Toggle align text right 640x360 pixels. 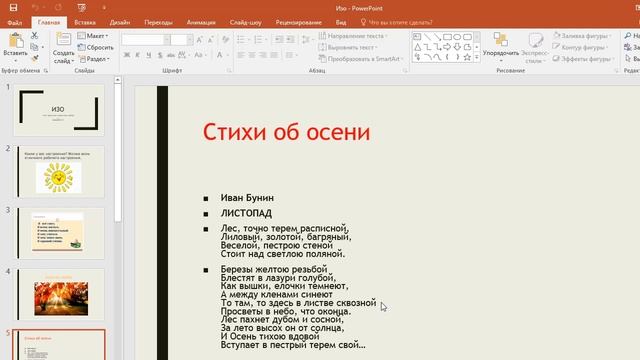[x=263, y=55]
